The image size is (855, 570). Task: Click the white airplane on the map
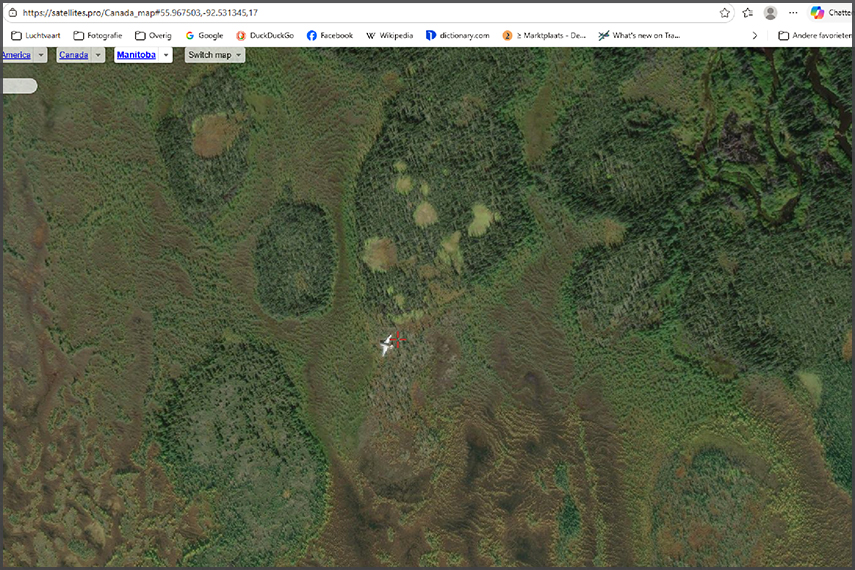(387, 345)
